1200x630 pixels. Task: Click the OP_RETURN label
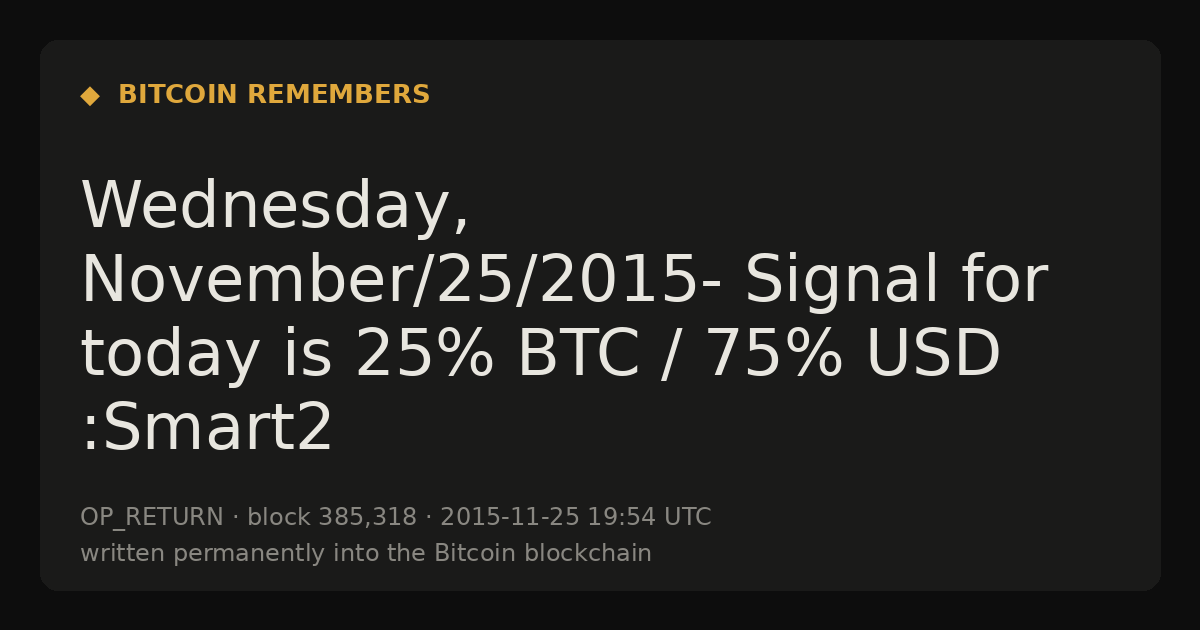pos(152,518)
